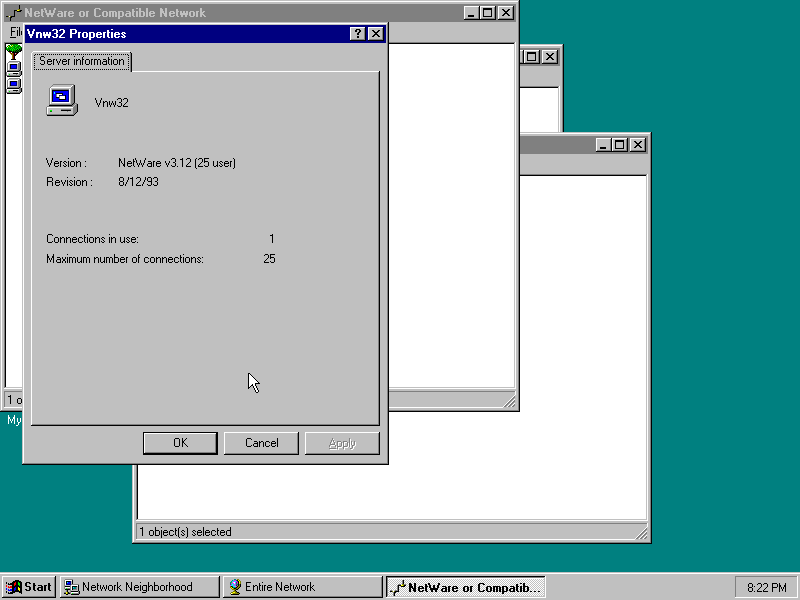Click the revision date 8/12/93

click(138, 182)
